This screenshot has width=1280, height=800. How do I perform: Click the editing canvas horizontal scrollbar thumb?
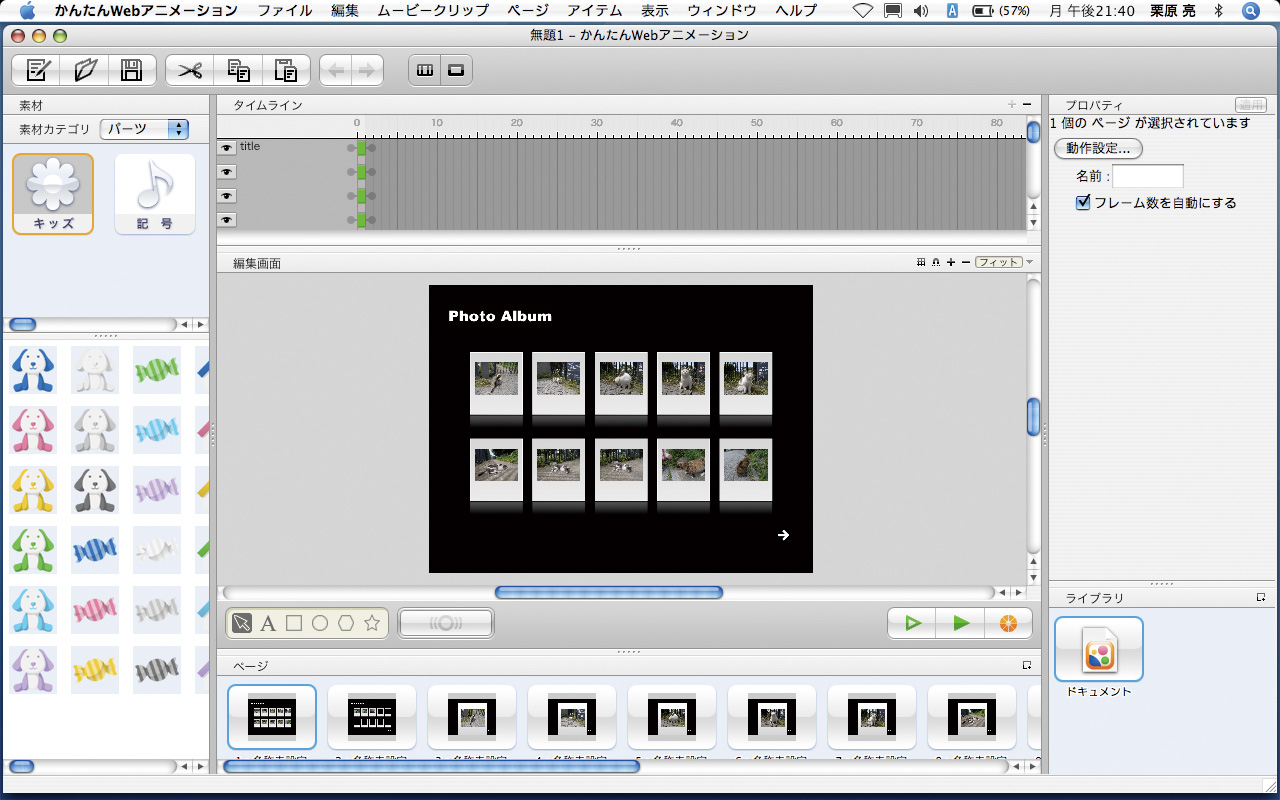tap(608, 593)
